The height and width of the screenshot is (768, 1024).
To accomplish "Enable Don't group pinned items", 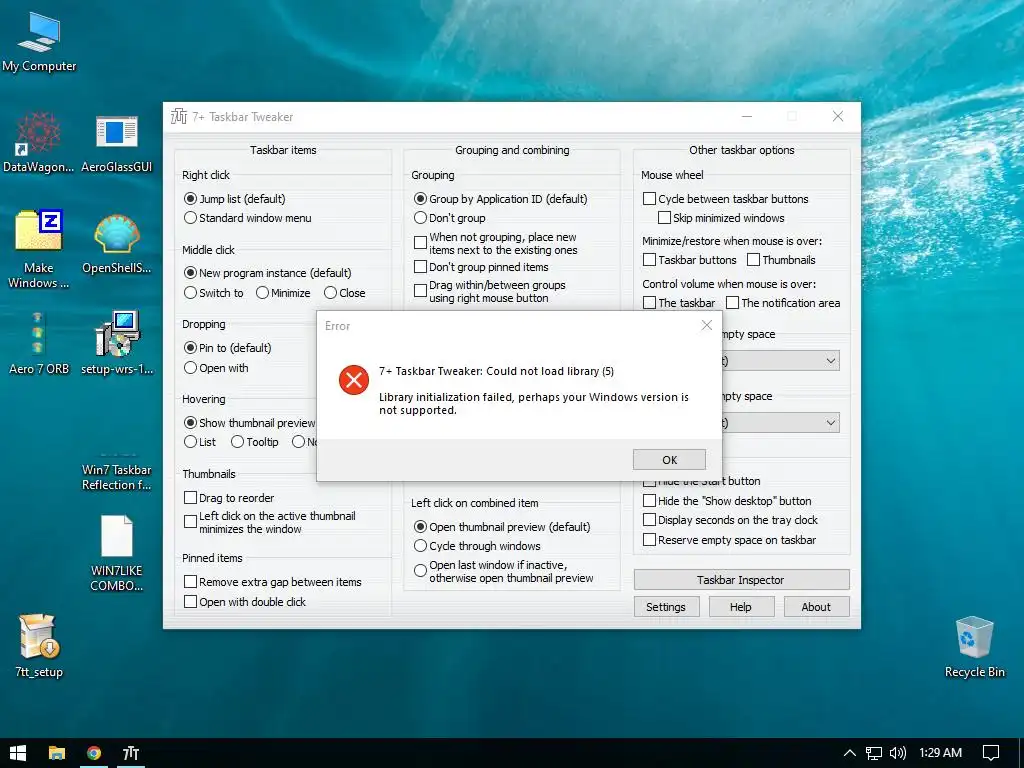I will click(481, 266).
